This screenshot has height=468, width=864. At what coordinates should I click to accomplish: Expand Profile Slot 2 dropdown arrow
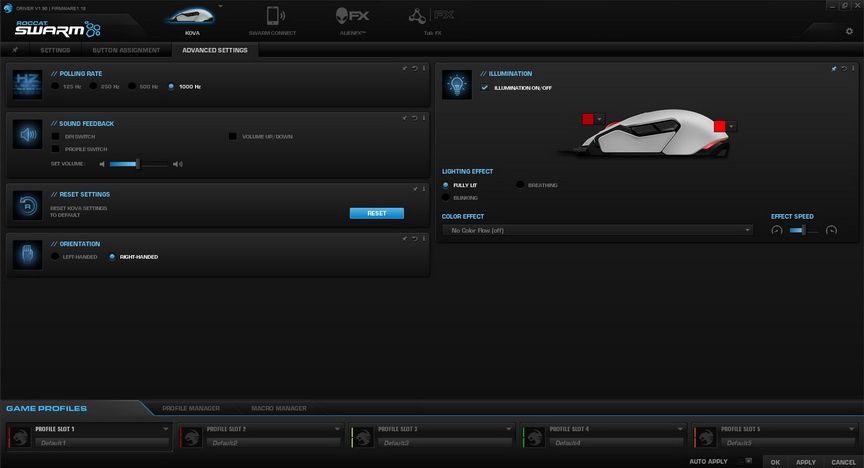[337, 429]
